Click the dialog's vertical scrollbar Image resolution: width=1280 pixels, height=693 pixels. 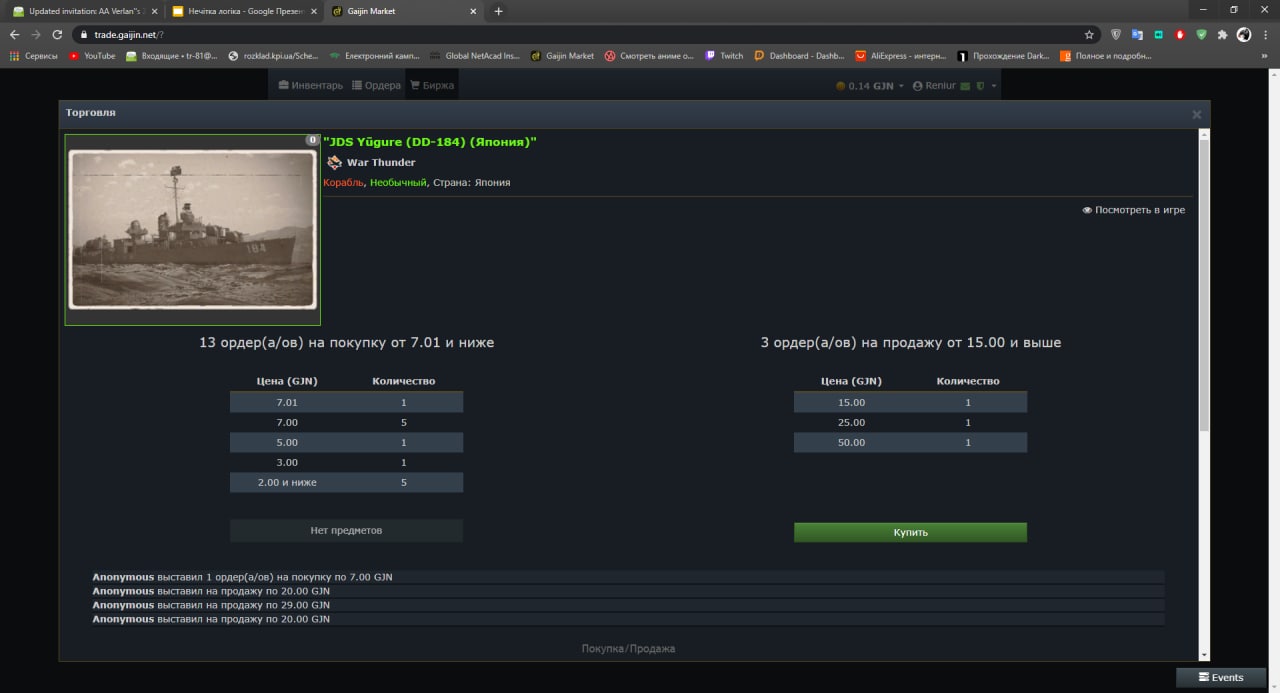pyautogui.click(x=1204, y=285)
